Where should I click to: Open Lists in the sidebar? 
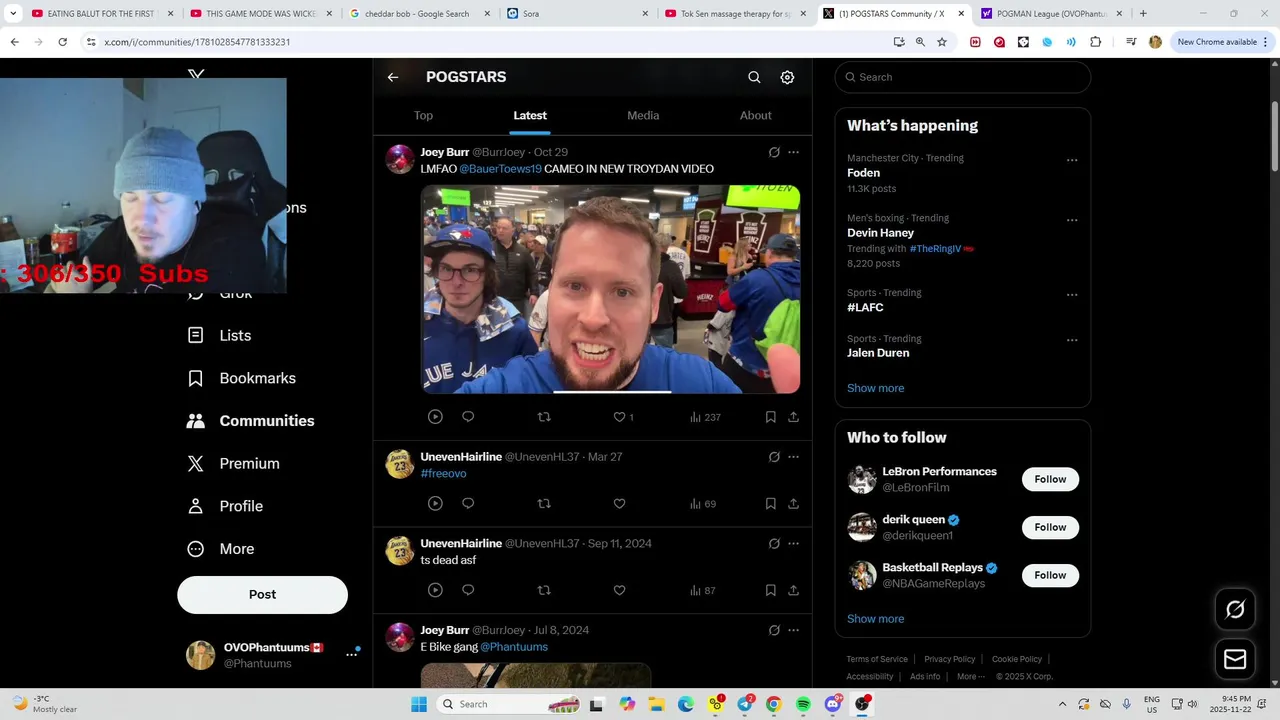(x=219, y=336)
